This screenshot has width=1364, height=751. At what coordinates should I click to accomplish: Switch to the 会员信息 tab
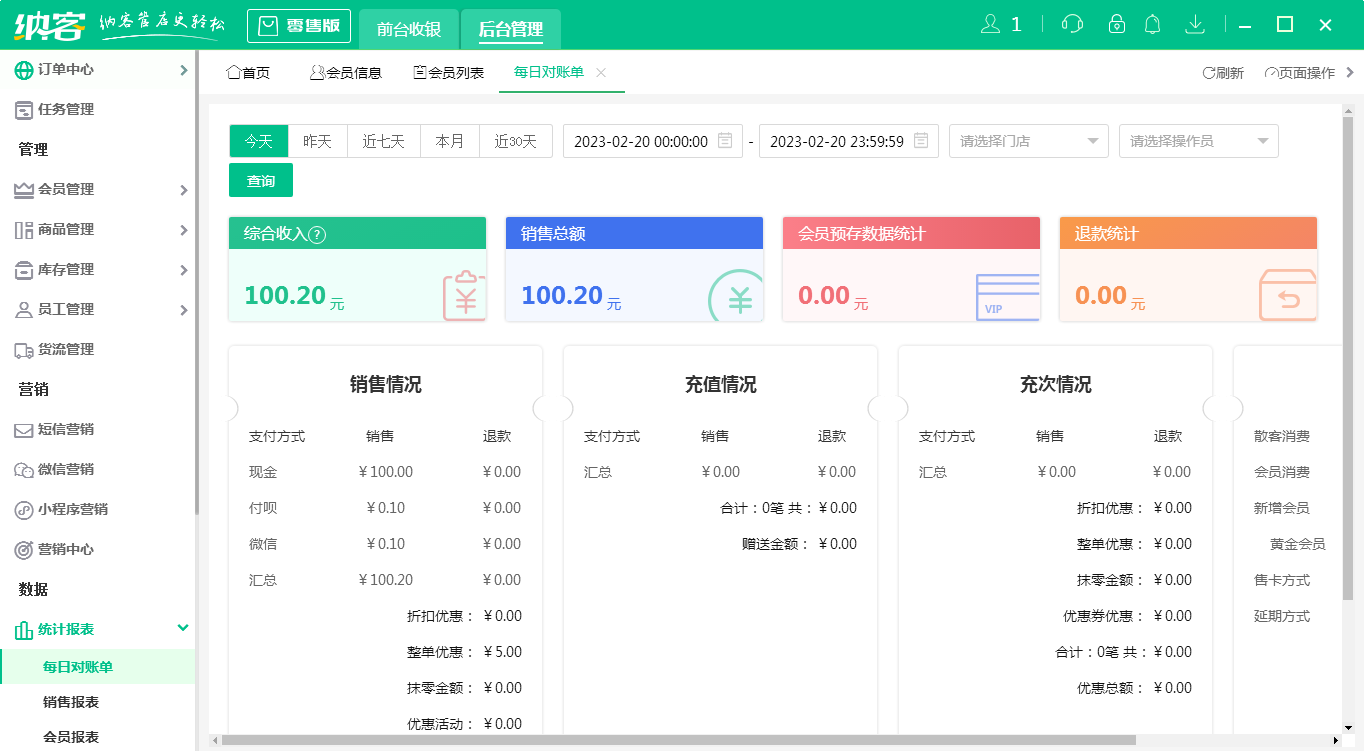pyautogui.click(x=346, y=72)
